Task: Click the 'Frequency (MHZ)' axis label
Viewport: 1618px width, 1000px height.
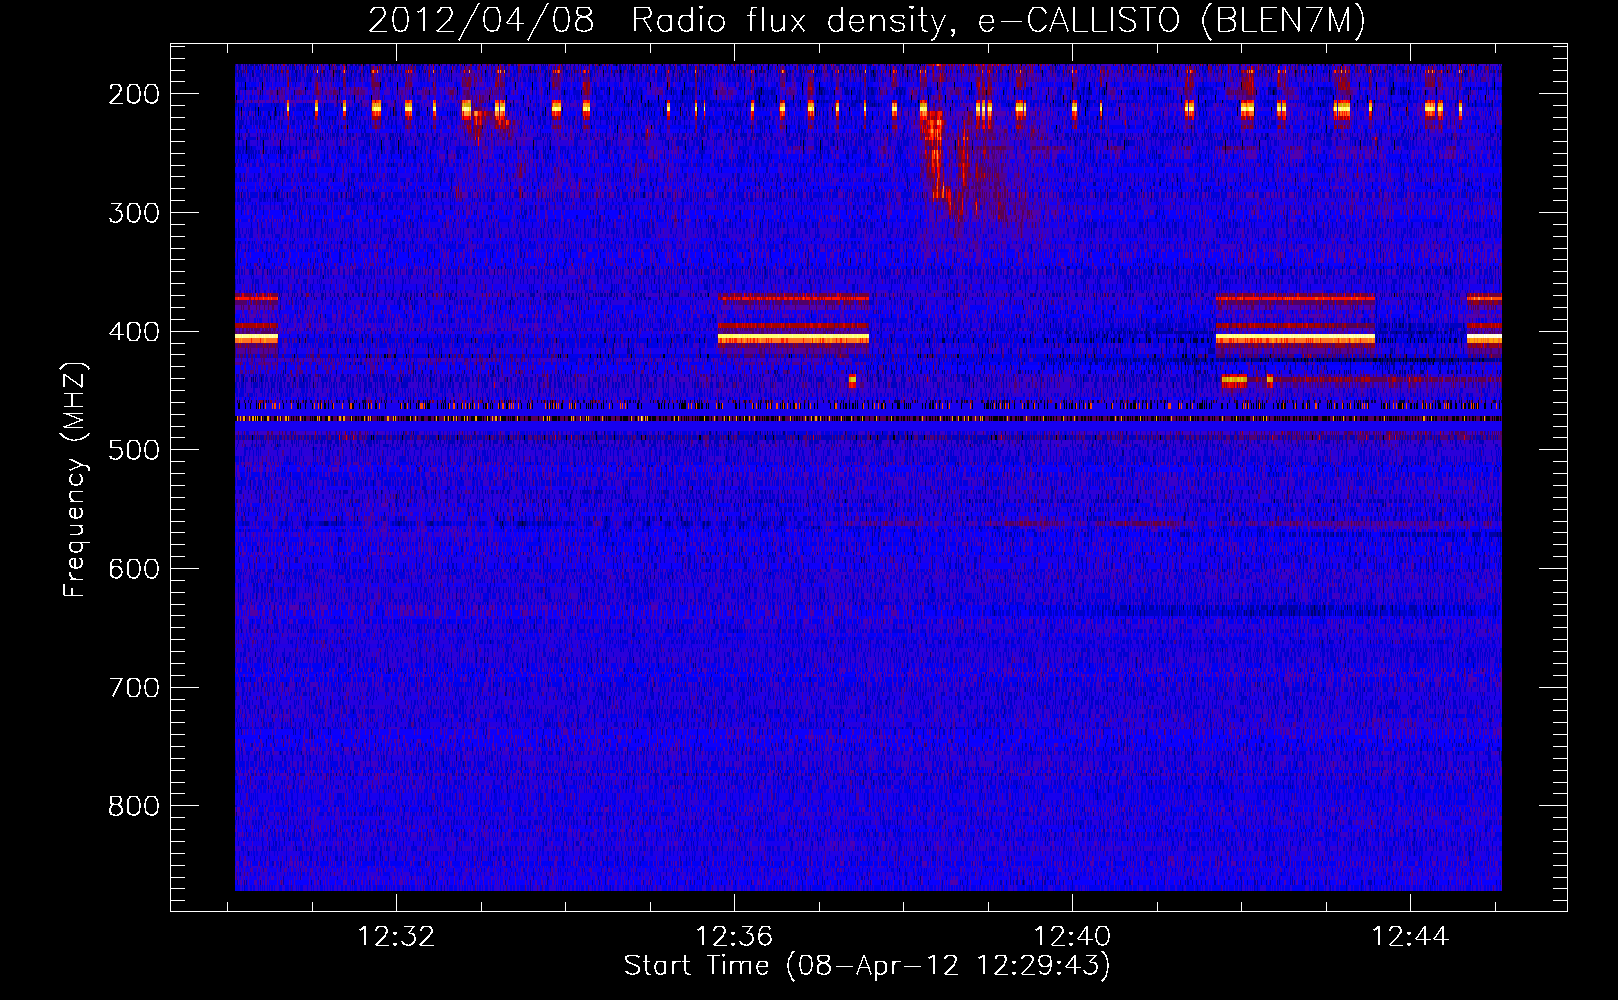Action: point(74,479)
